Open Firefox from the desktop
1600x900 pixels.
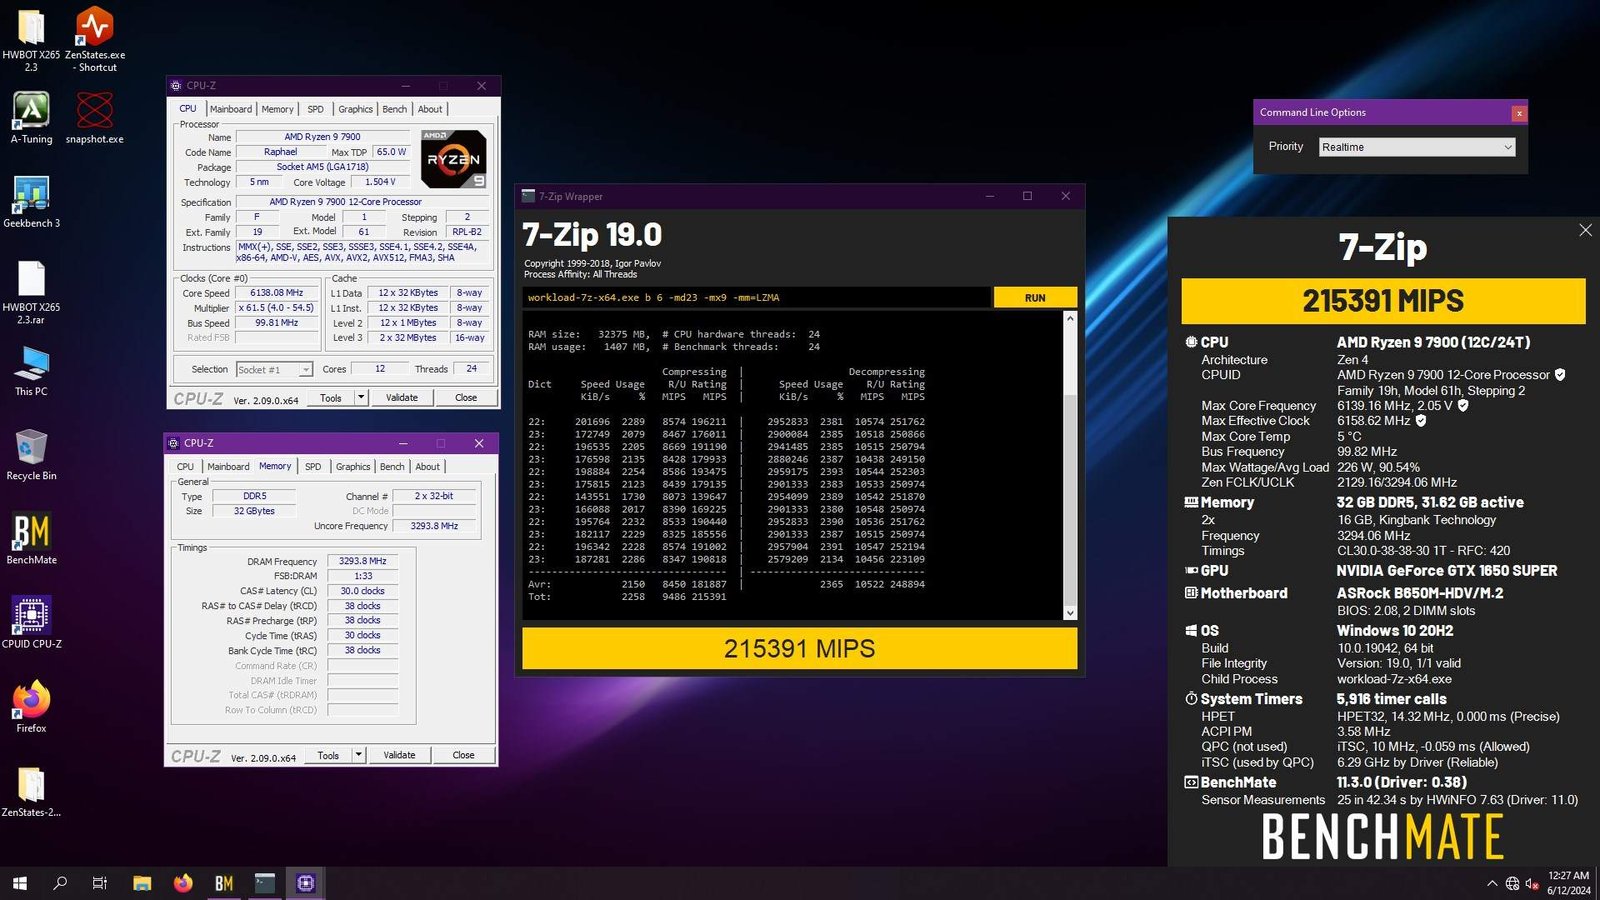tap(31, 700)
